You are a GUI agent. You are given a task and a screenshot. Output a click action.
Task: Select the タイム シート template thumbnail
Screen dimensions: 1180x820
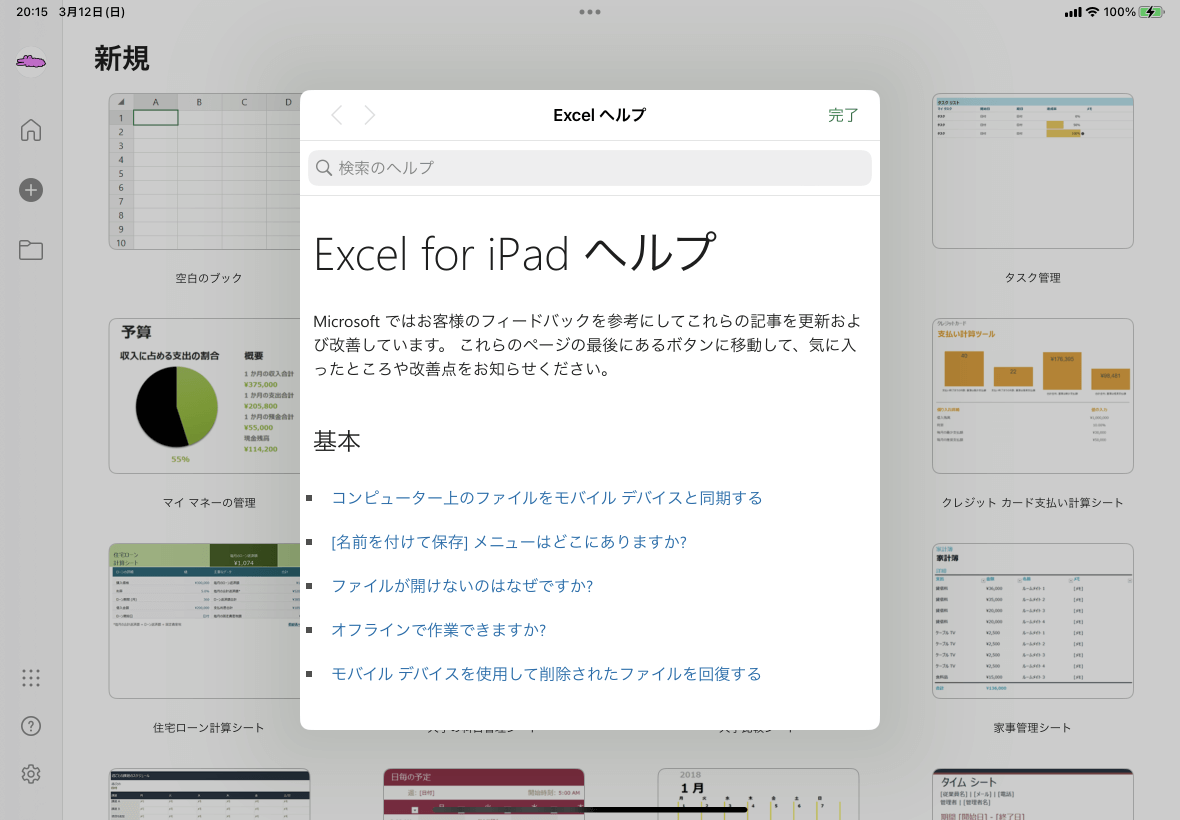pos(1032,794)
